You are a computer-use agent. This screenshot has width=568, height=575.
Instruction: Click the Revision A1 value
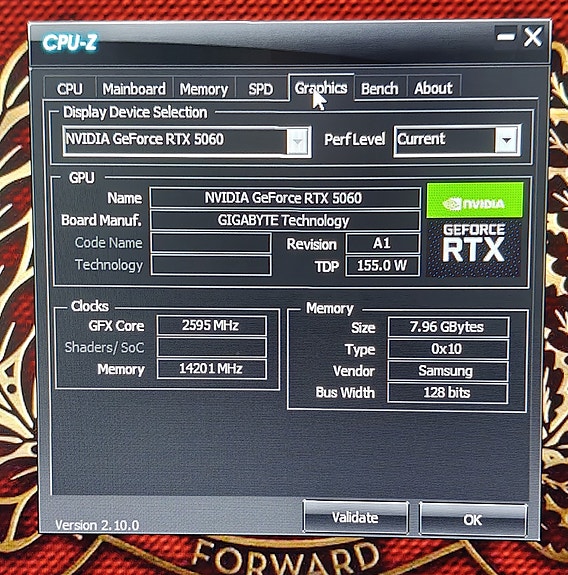[x=382, y=243]
